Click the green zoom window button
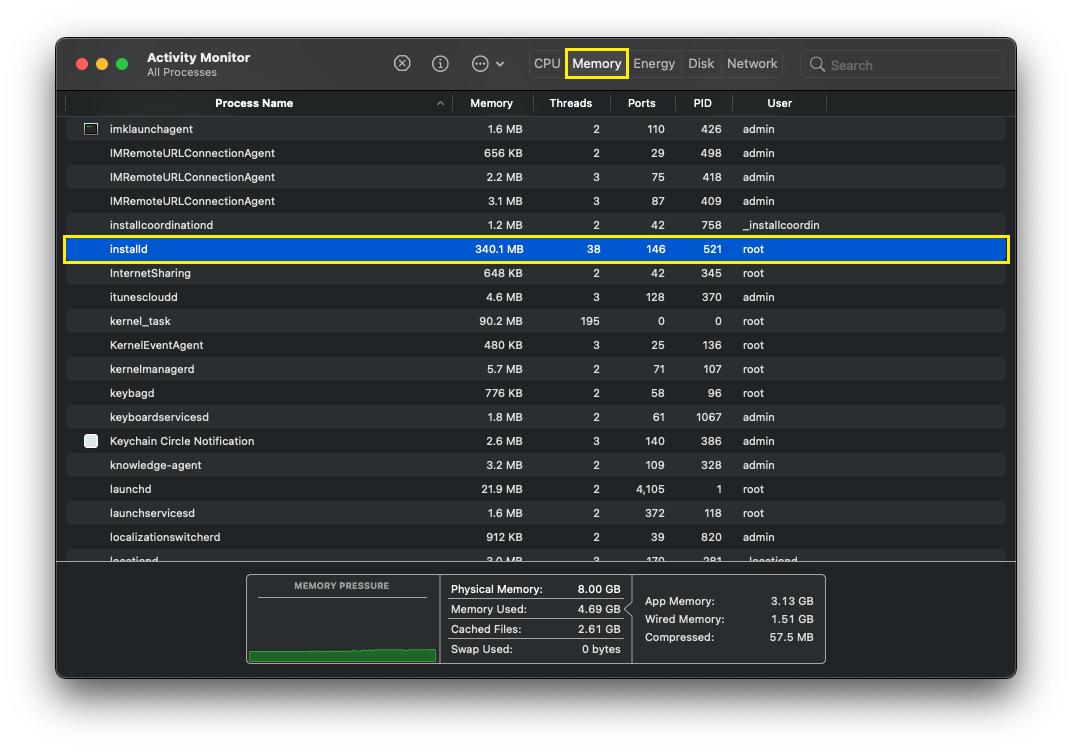Screen dimensions: 1072x752 pyautogui.click(x=122, y=64)
